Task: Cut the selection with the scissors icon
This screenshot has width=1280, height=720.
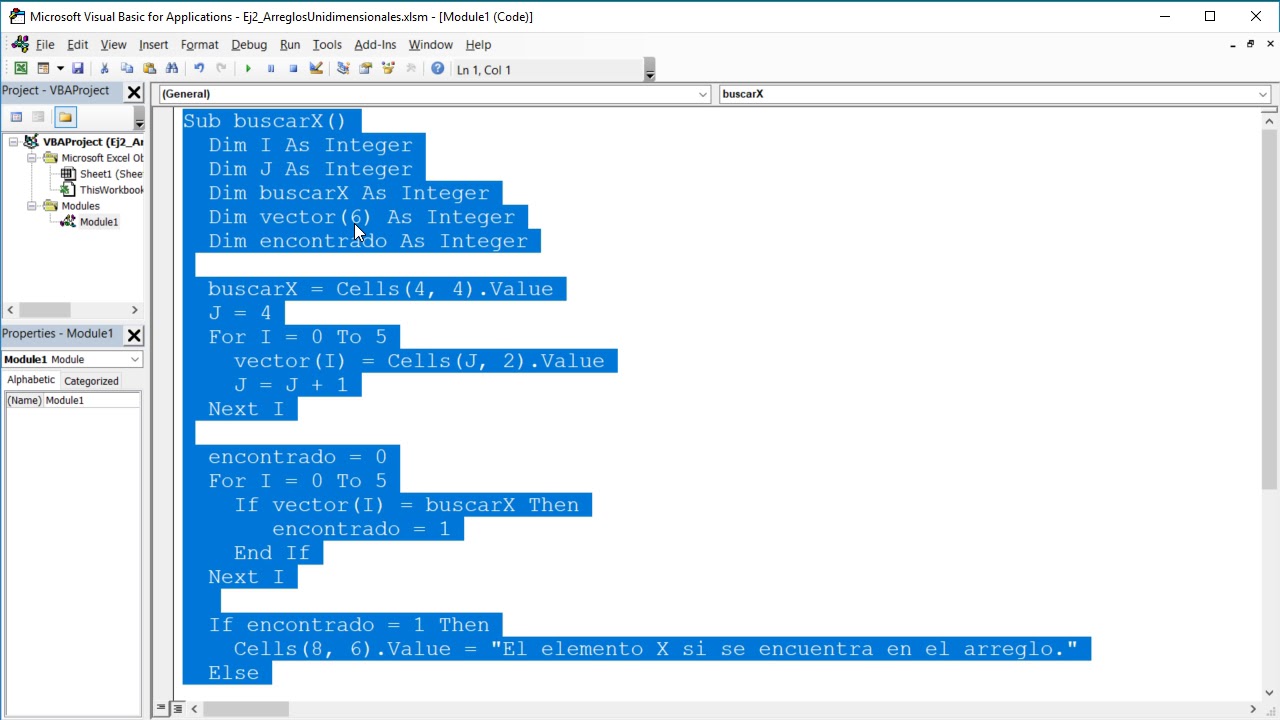Action: point(104,68)
